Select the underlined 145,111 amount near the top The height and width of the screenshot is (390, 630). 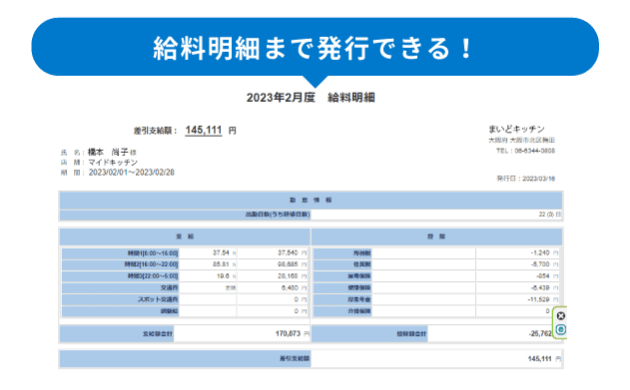pyautogui.click(x=203, y=130)
